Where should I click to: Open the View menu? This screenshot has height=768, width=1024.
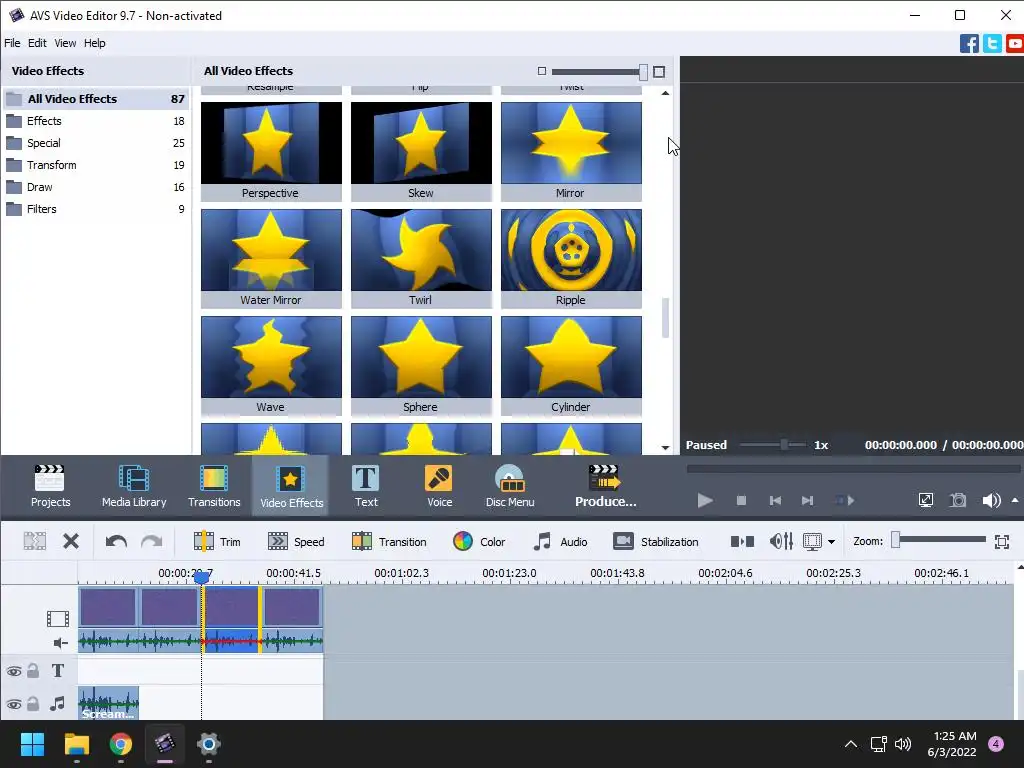tap(65, 43)
